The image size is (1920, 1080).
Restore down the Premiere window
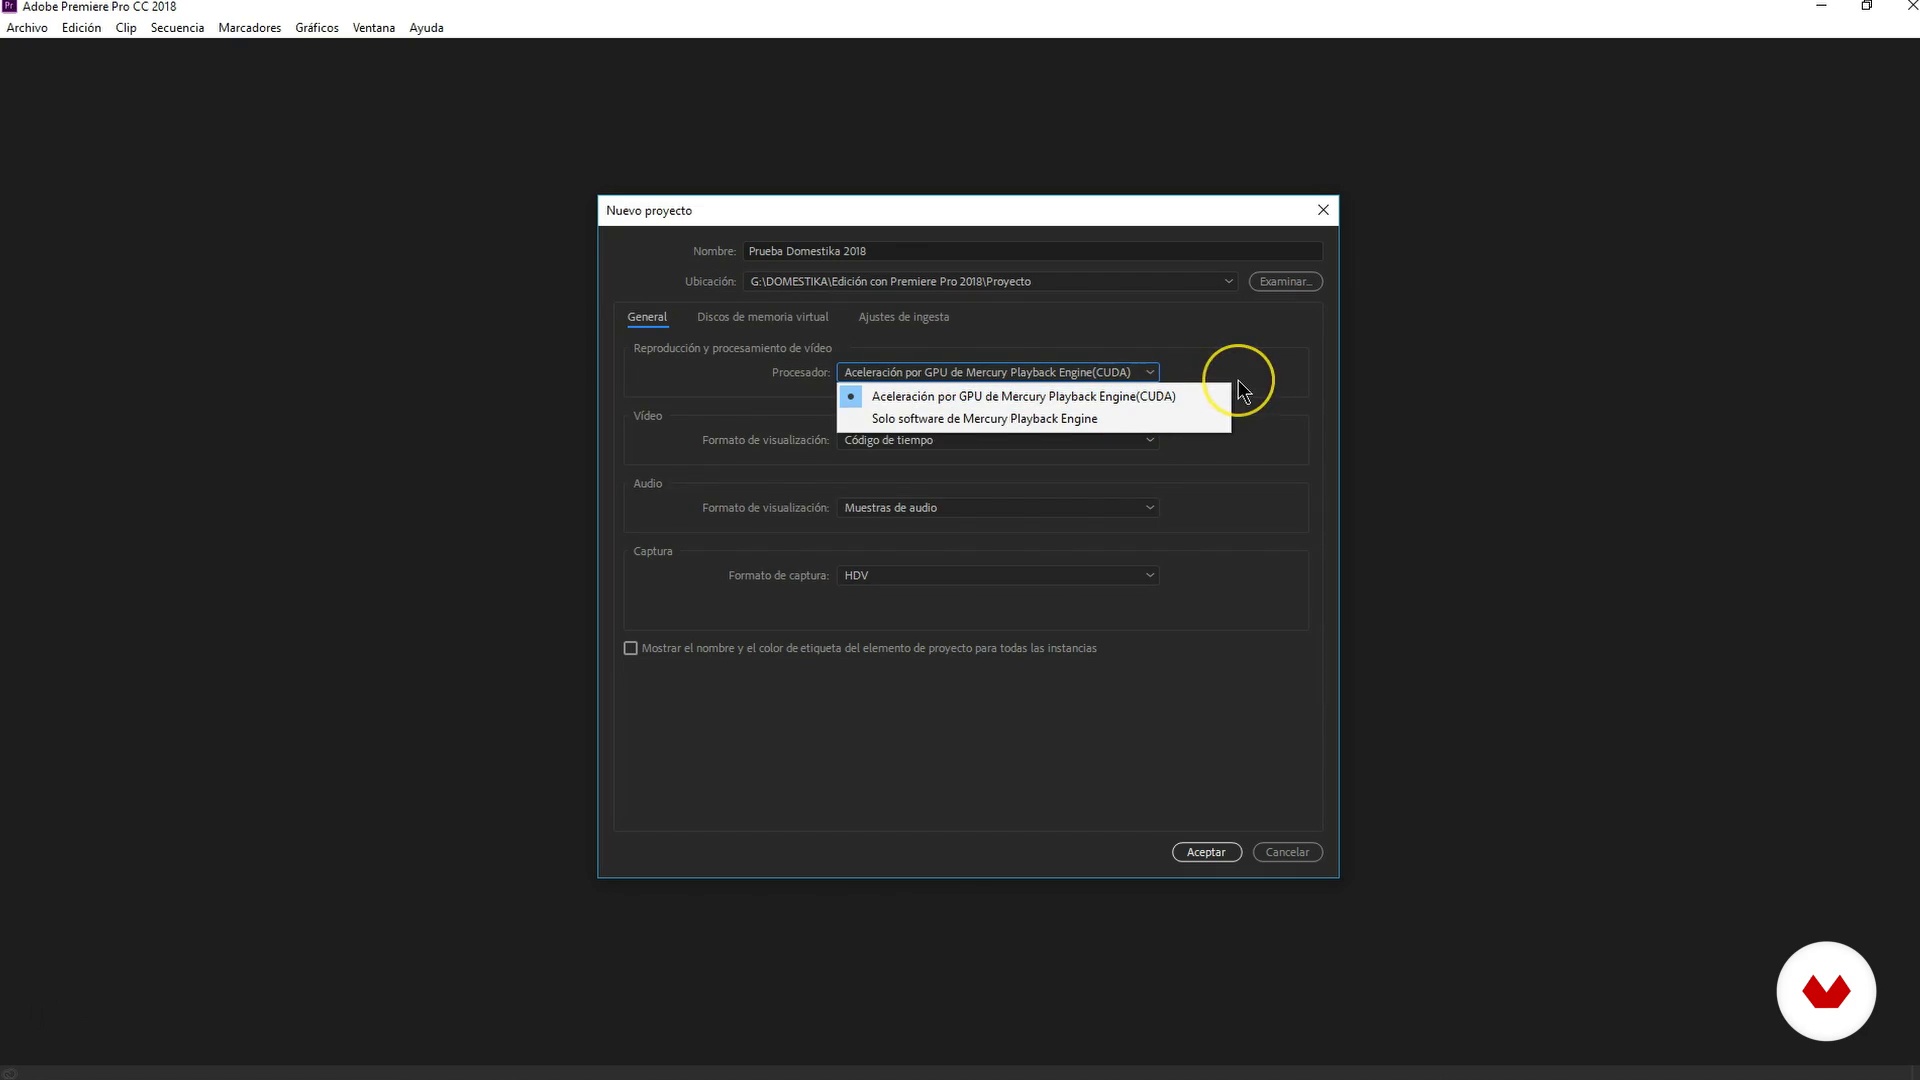pos(1866,6)
